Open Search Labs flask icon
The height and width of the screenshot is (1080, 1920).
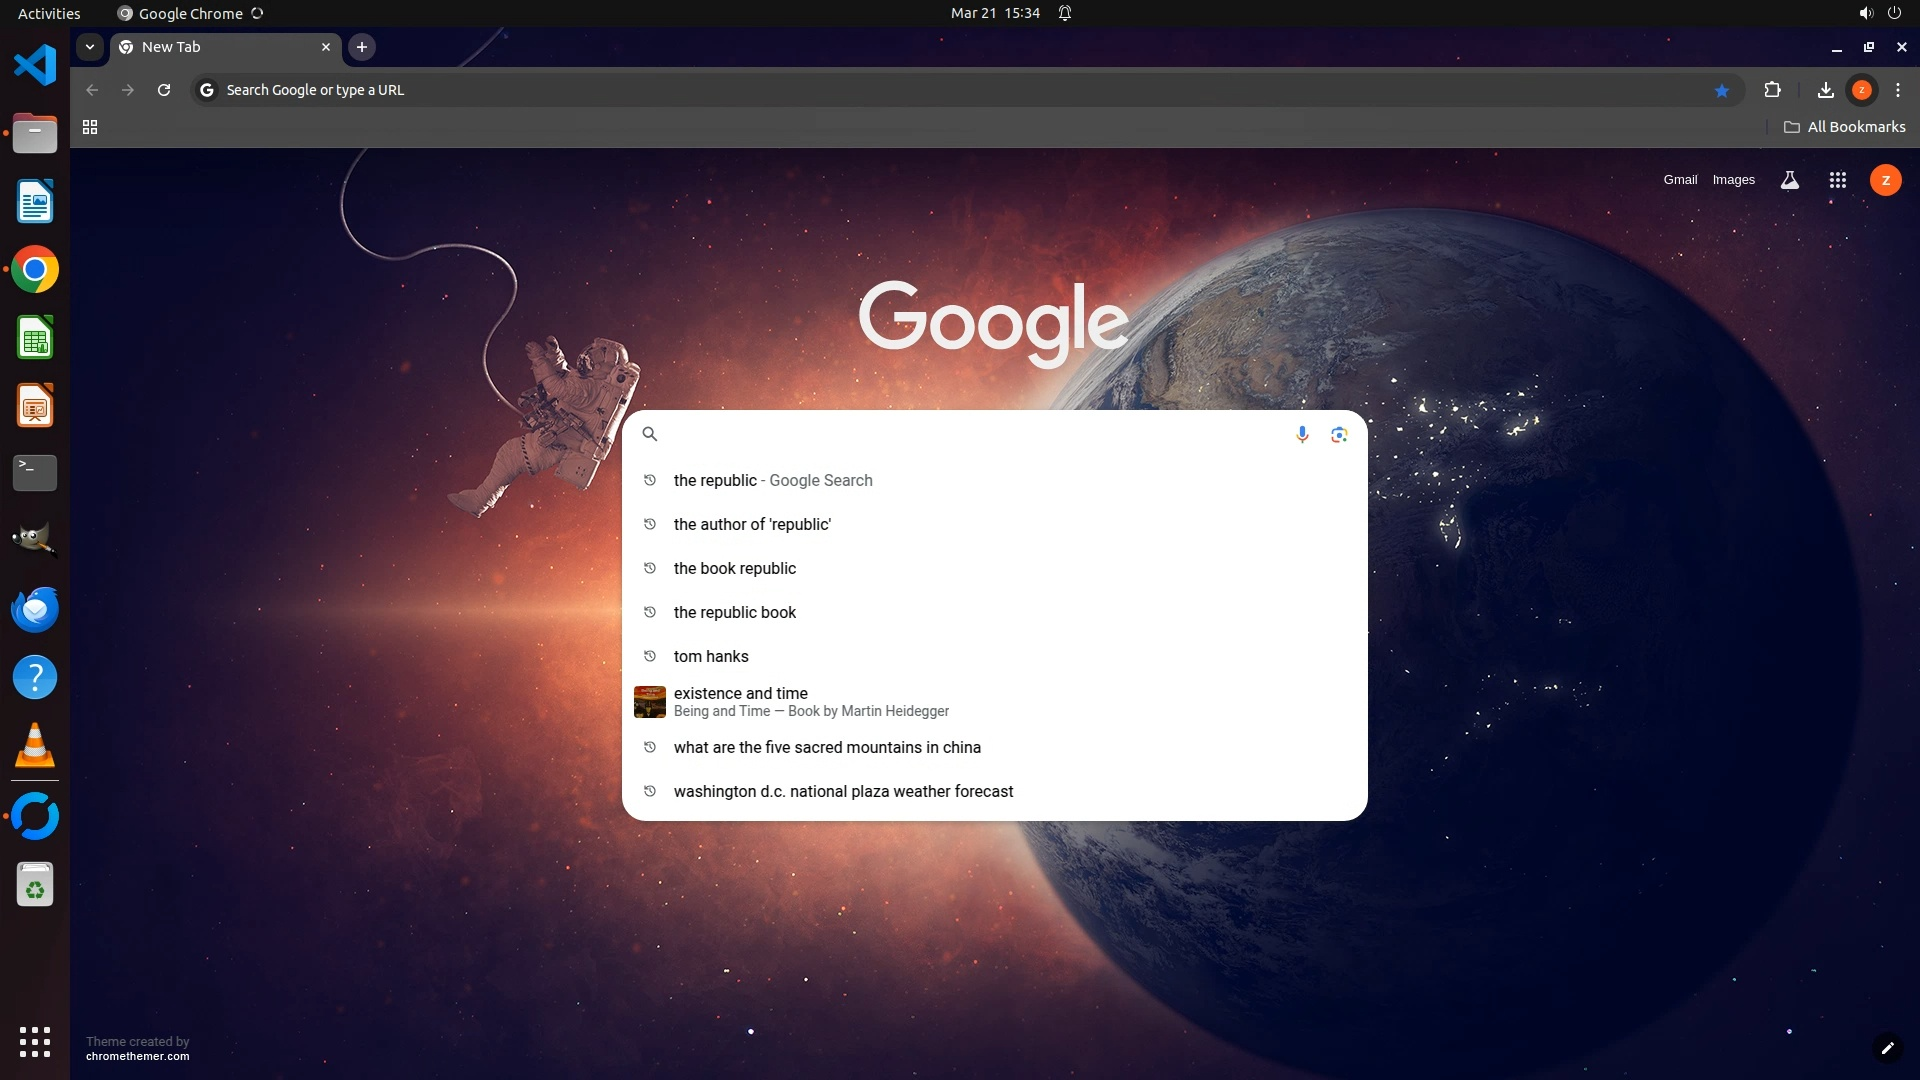coord(1790,180)
